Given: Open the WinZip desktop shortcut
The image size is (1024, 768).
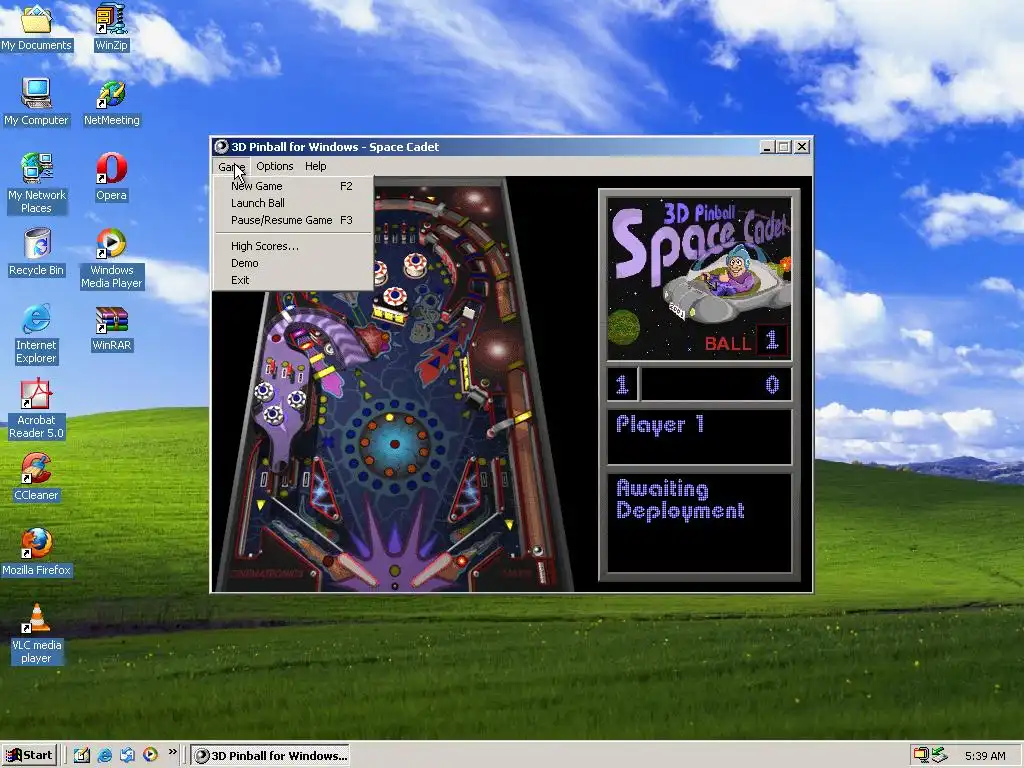Looking at the screenshot, I should (x=111, y=26).
